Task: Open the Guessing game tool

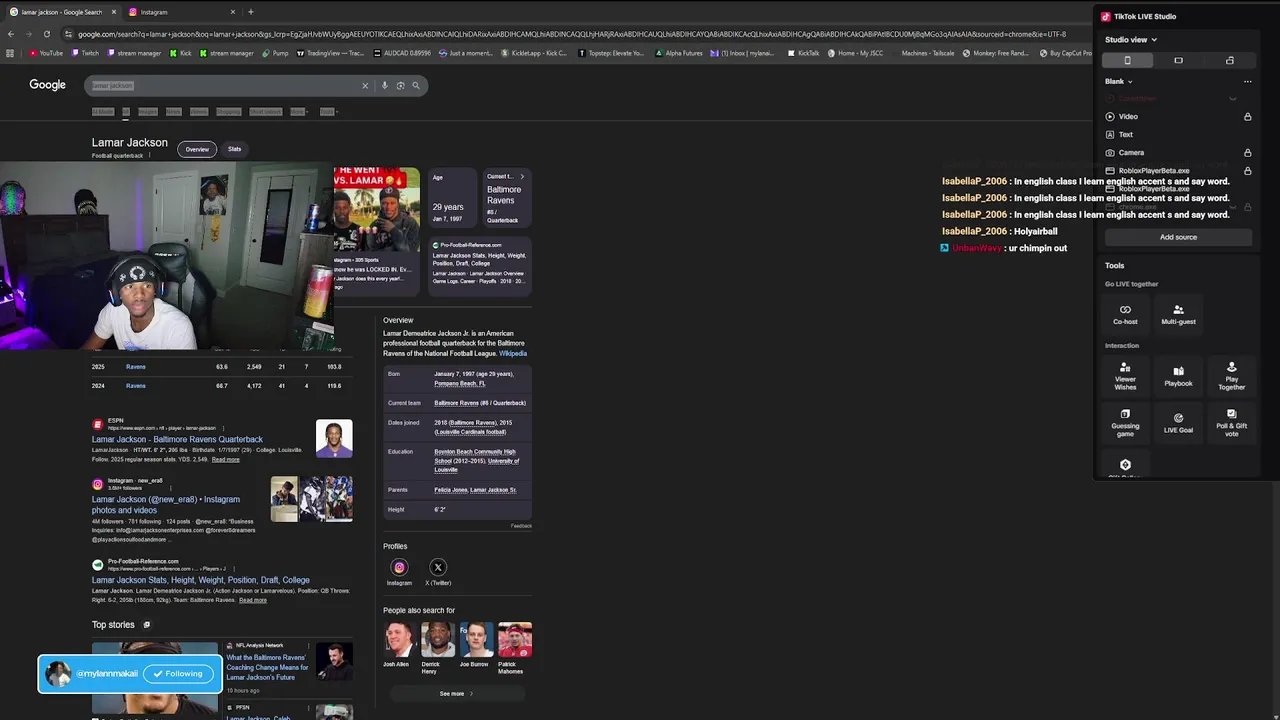Action: pyautogui.click(x=1125, y=422)
